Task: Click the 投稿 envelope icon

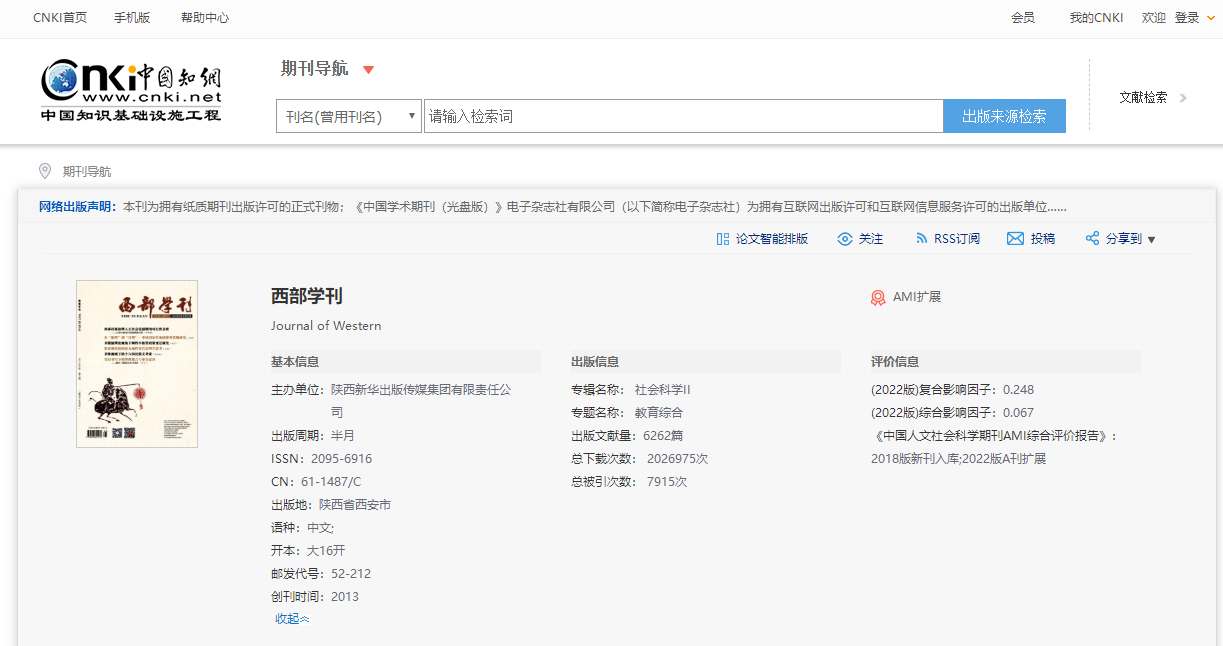Action: [x=1015, y=239]
